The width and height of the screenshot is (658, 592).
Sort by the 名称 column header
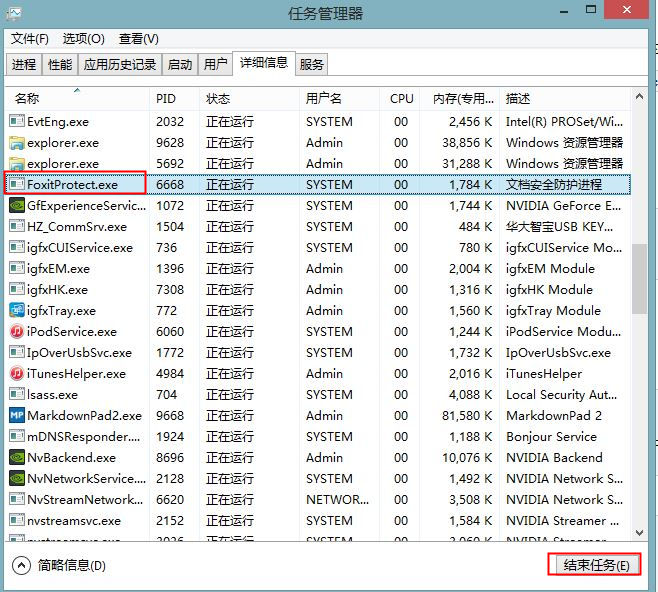(x=77, y=98)
